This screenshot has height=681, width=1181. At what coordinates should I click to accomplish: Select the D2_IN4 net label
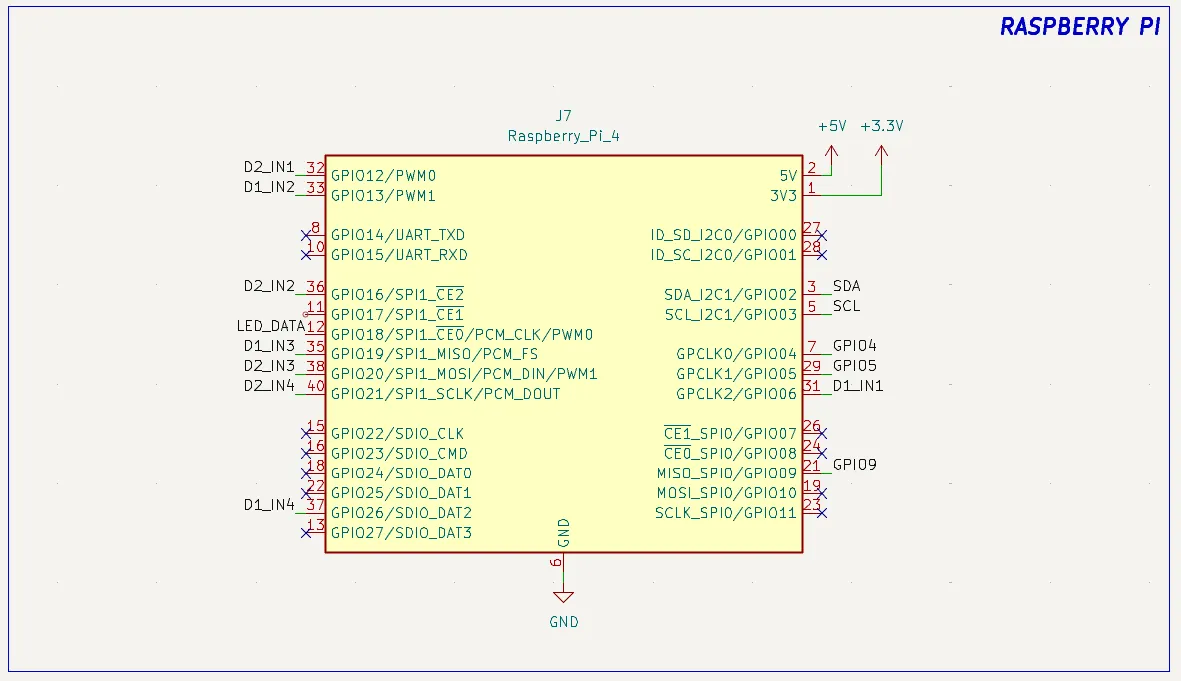269,386
